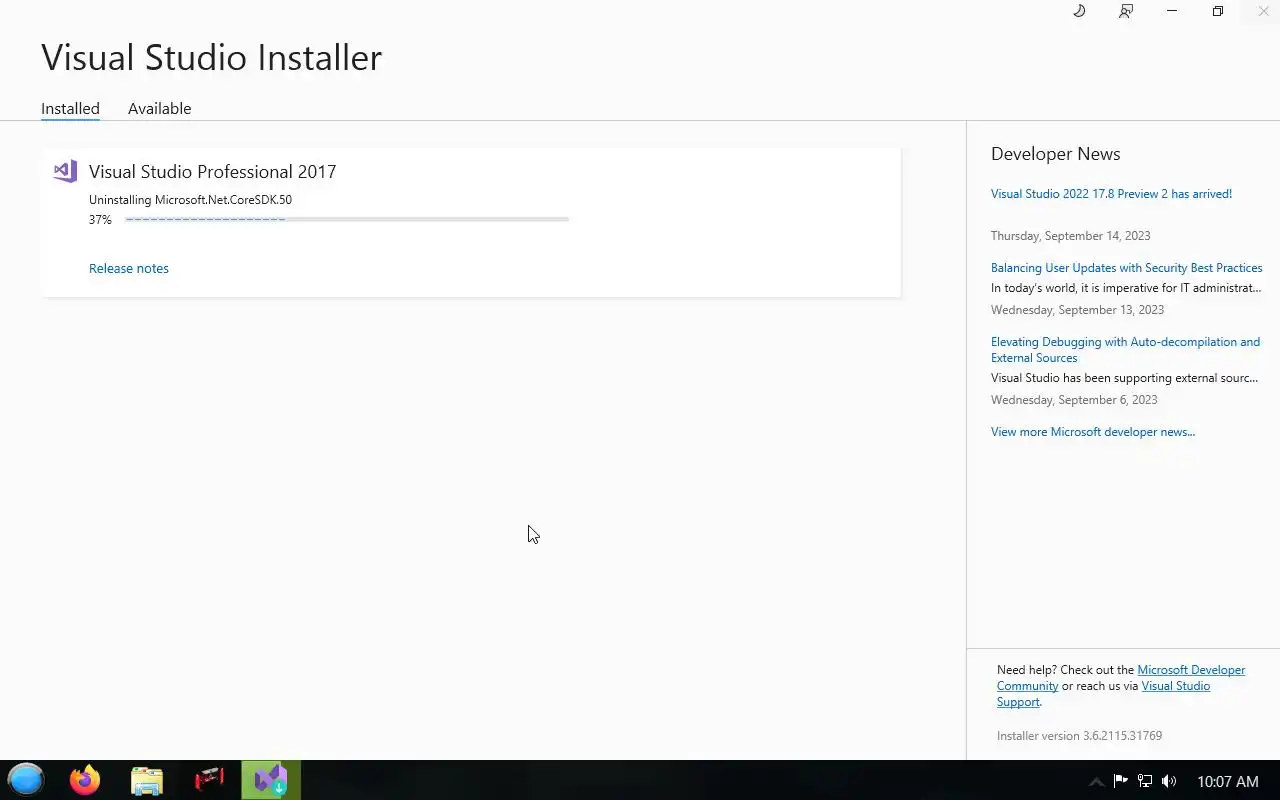
Task: Select the Uninstalling Microsoft.Net.CoreSDK.50 status text
Action: (x=190, y=200)
